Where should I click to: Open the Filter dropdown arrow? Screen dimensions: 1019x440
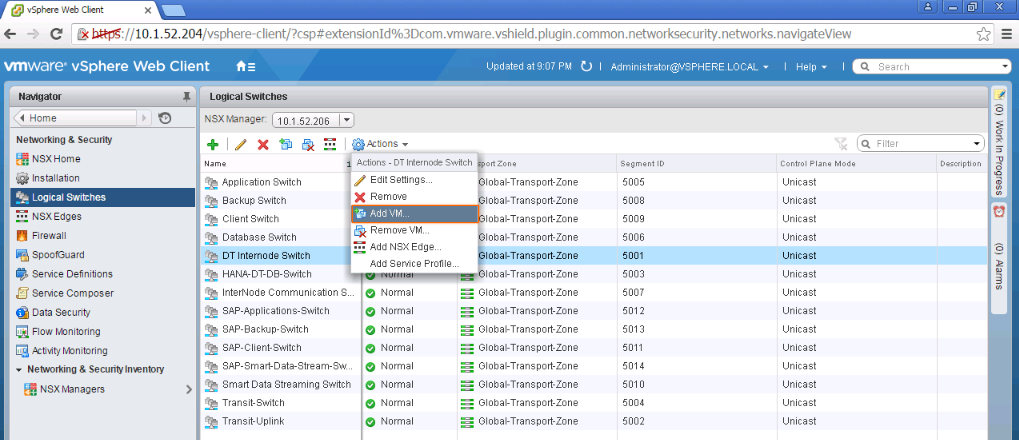[x=977, y=144]
